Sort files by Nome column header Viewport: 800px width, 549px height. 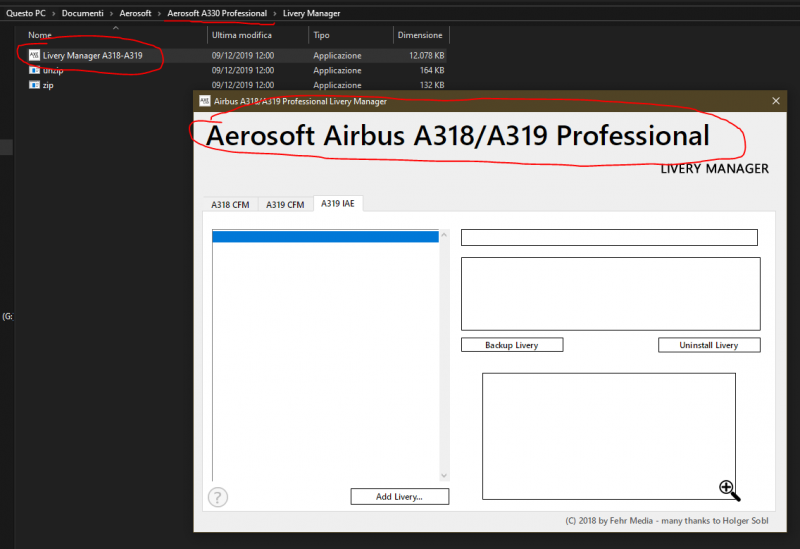[40, 35]
